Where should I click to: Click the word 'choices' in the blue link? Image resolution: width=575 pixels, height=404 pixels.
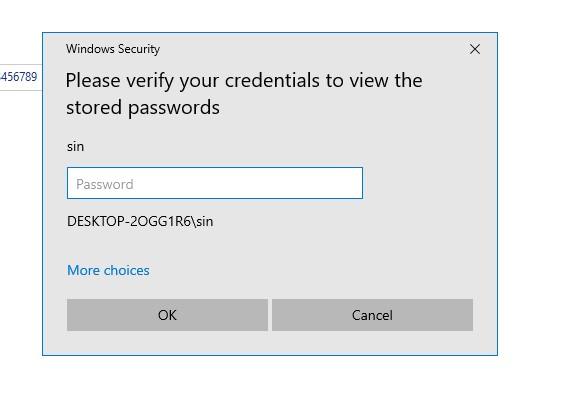click(127, 271)
